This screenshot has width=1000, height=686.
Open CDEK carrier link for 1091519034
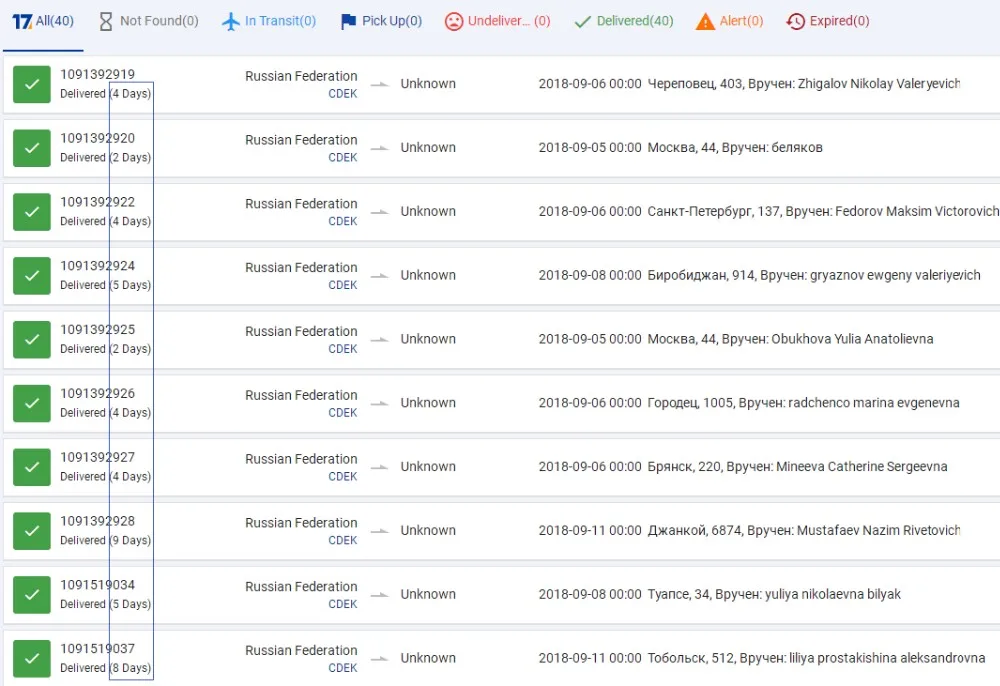(x=342, y=604)
